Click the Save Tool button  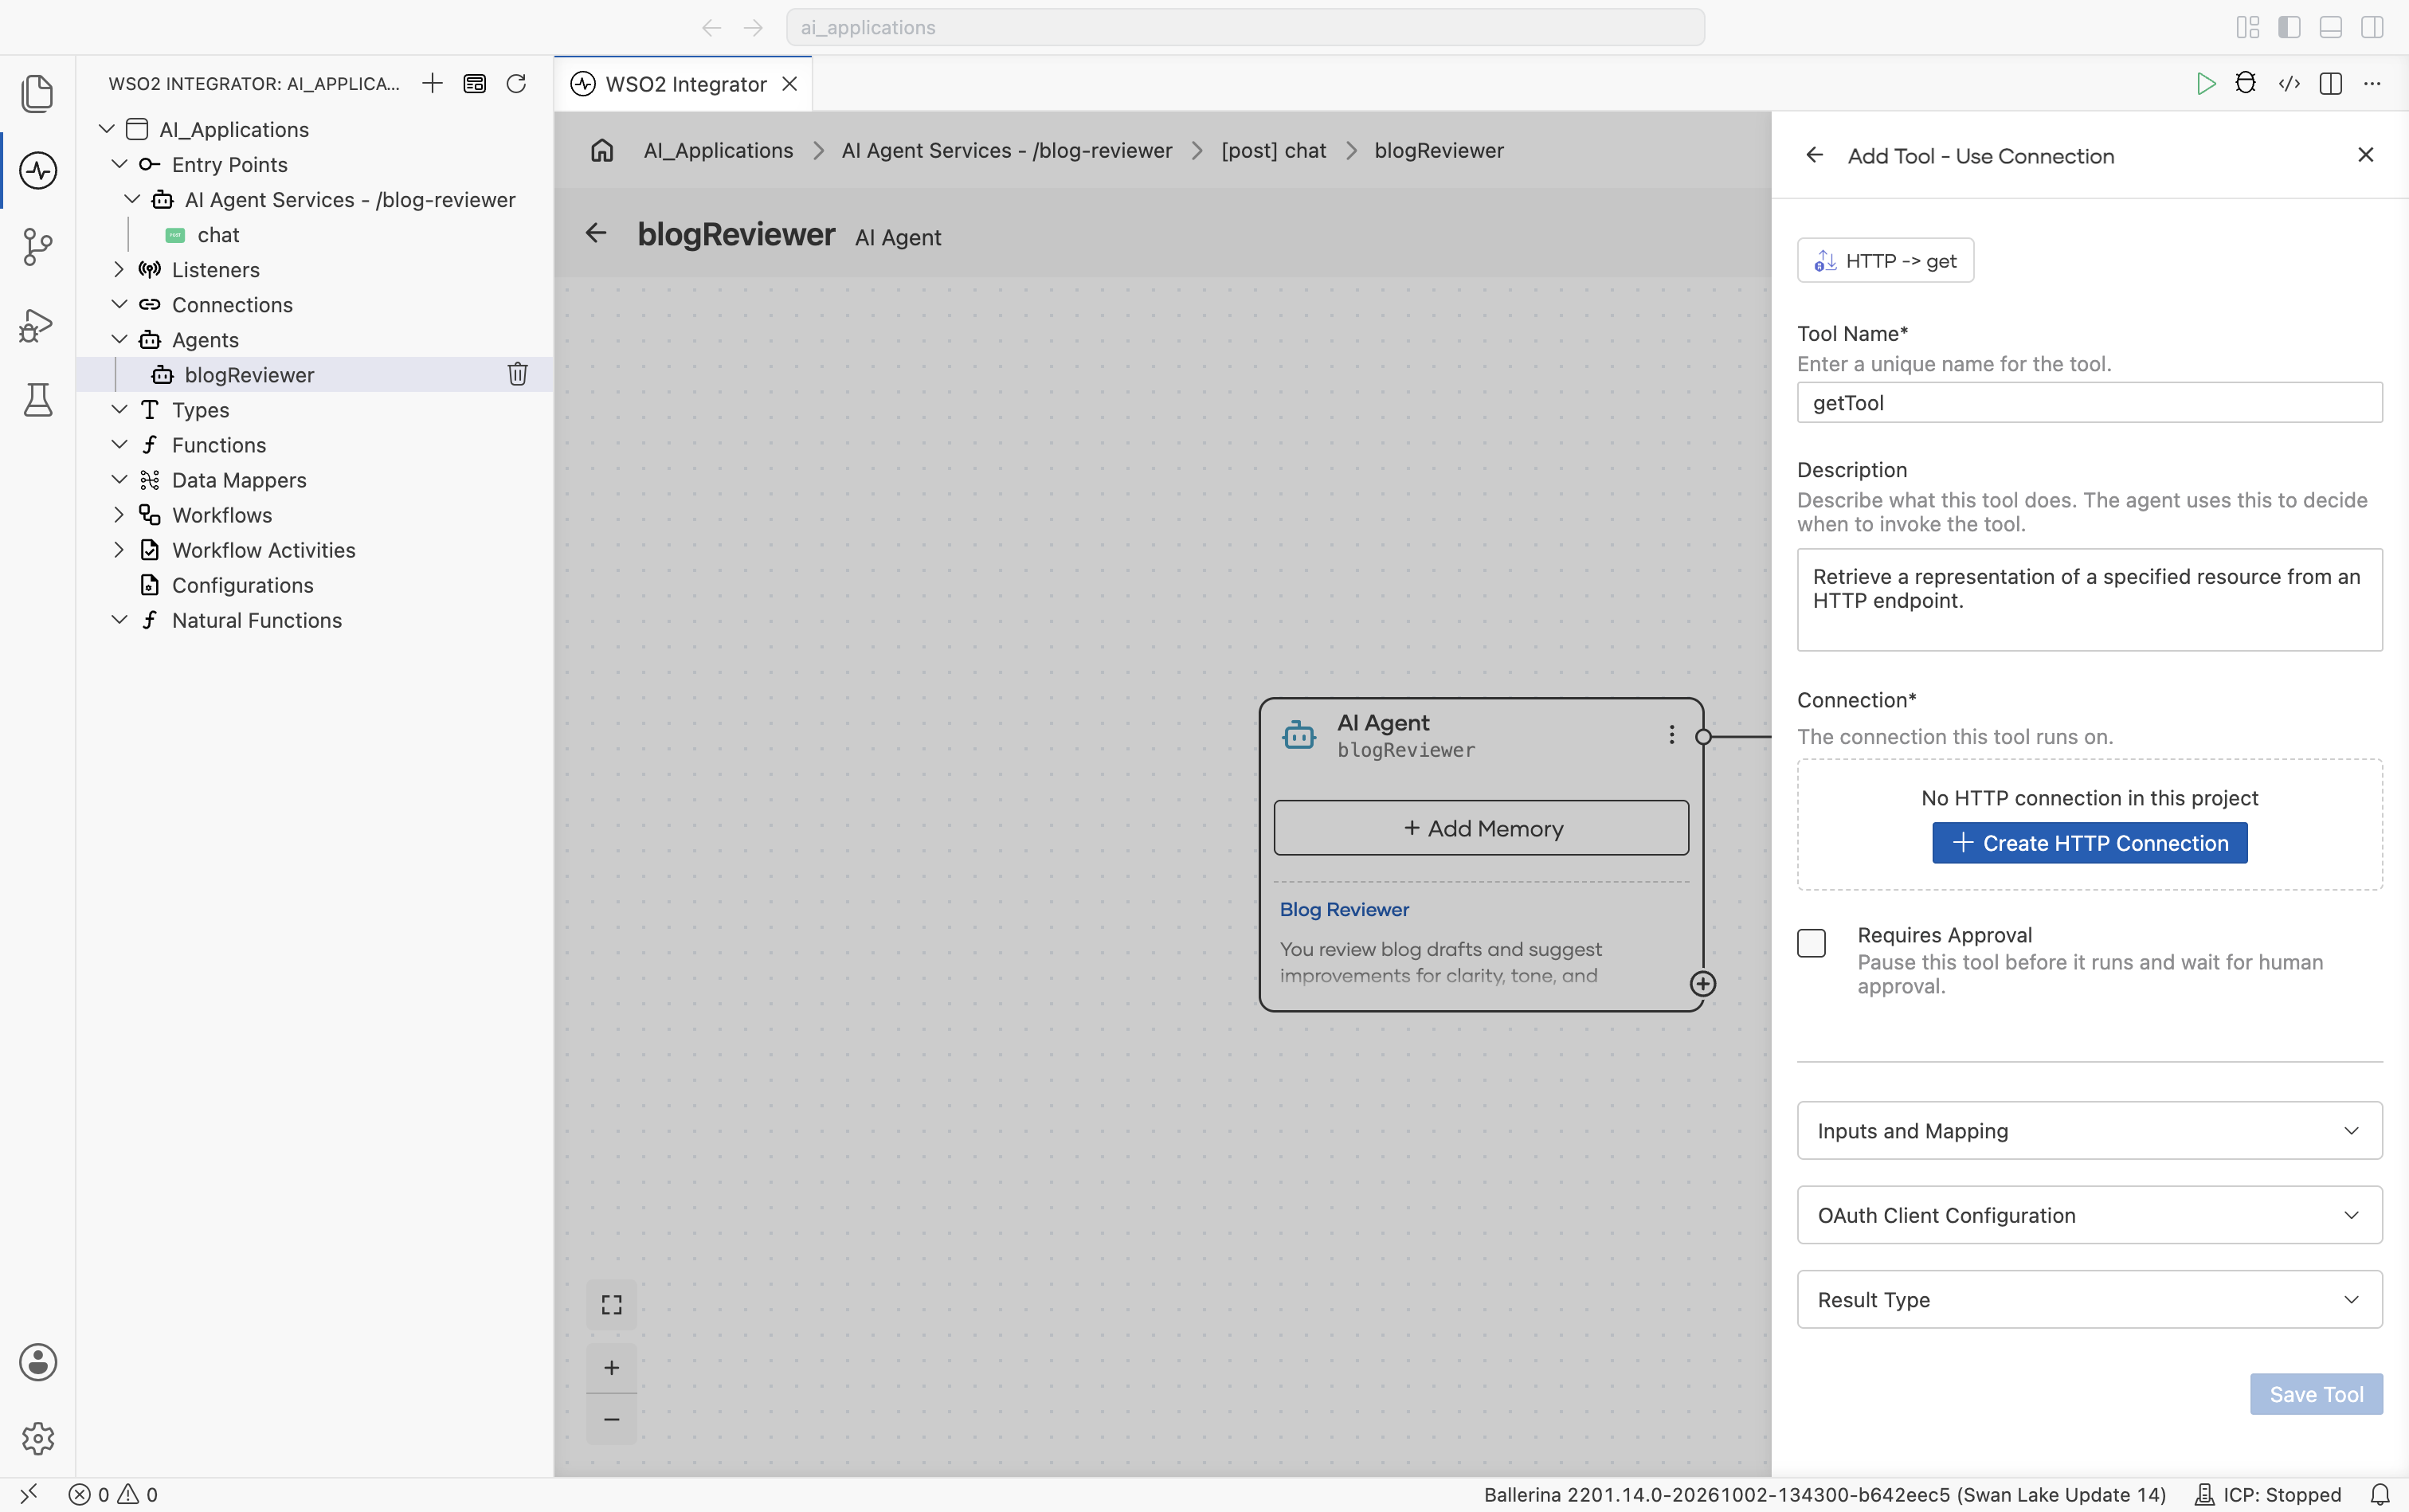tap(2316, 1394)
